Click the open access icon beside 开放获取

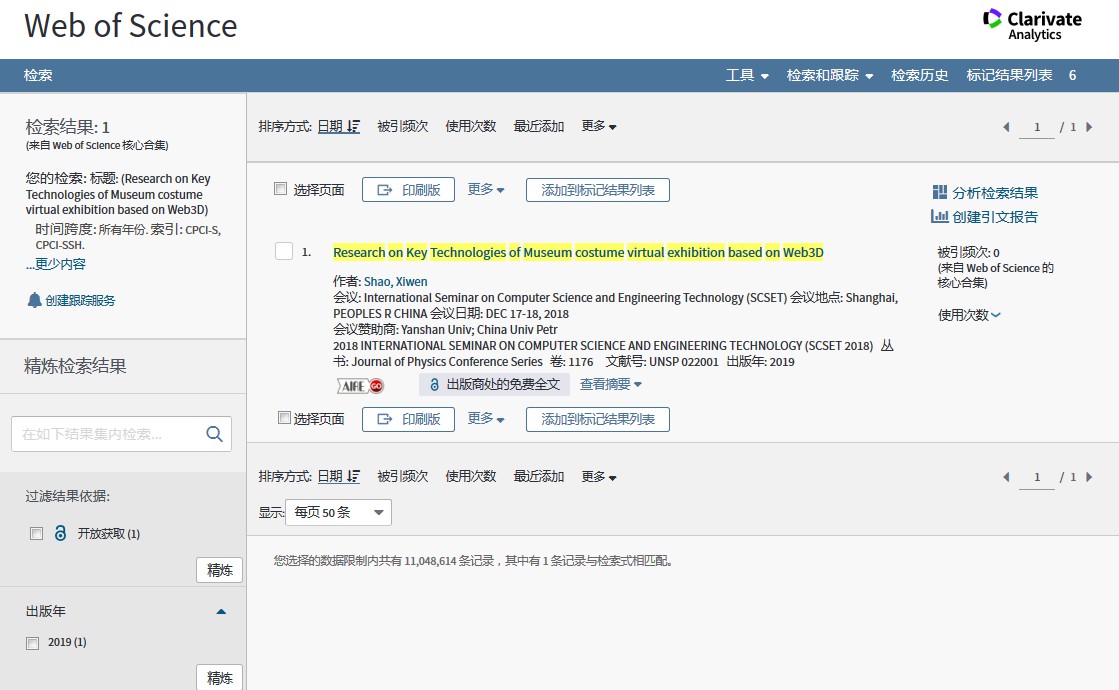pos(61,533)
